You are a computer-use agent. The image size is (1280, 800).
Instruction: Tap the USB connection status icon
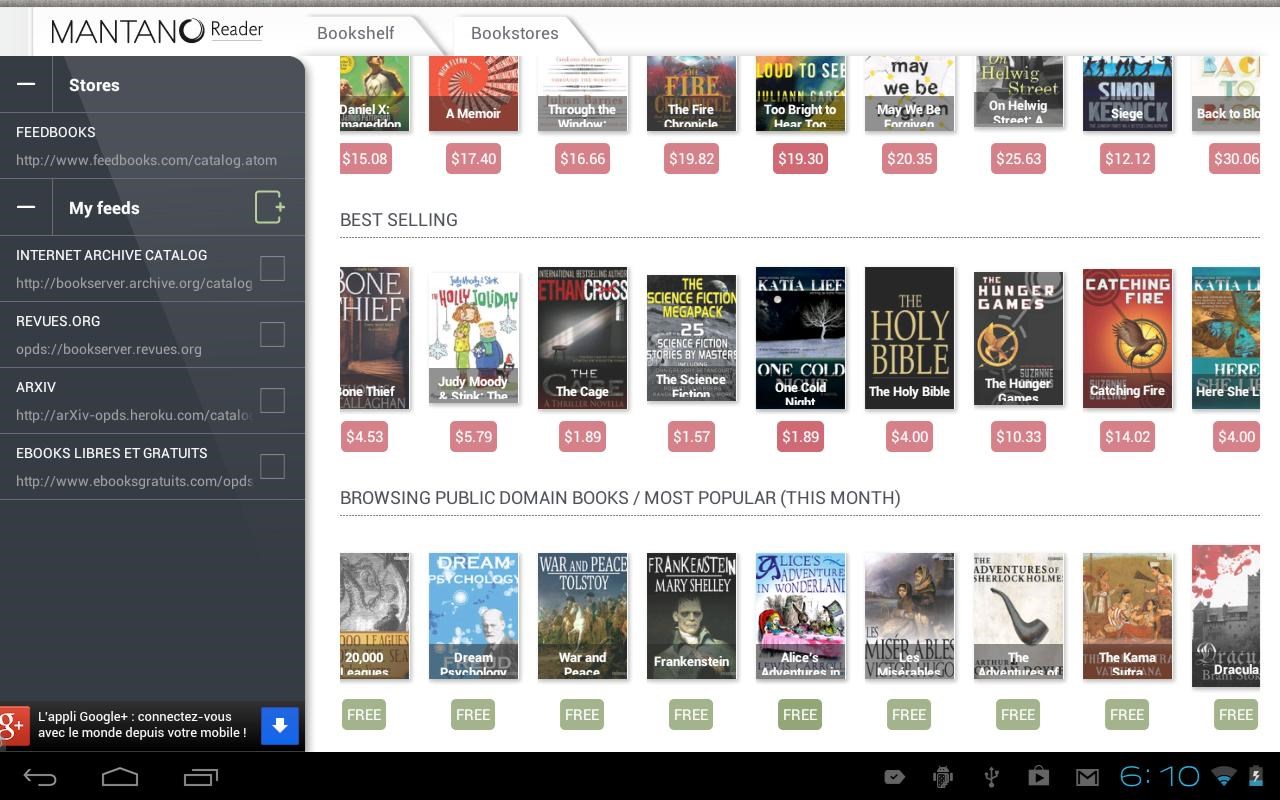point(990,776)
